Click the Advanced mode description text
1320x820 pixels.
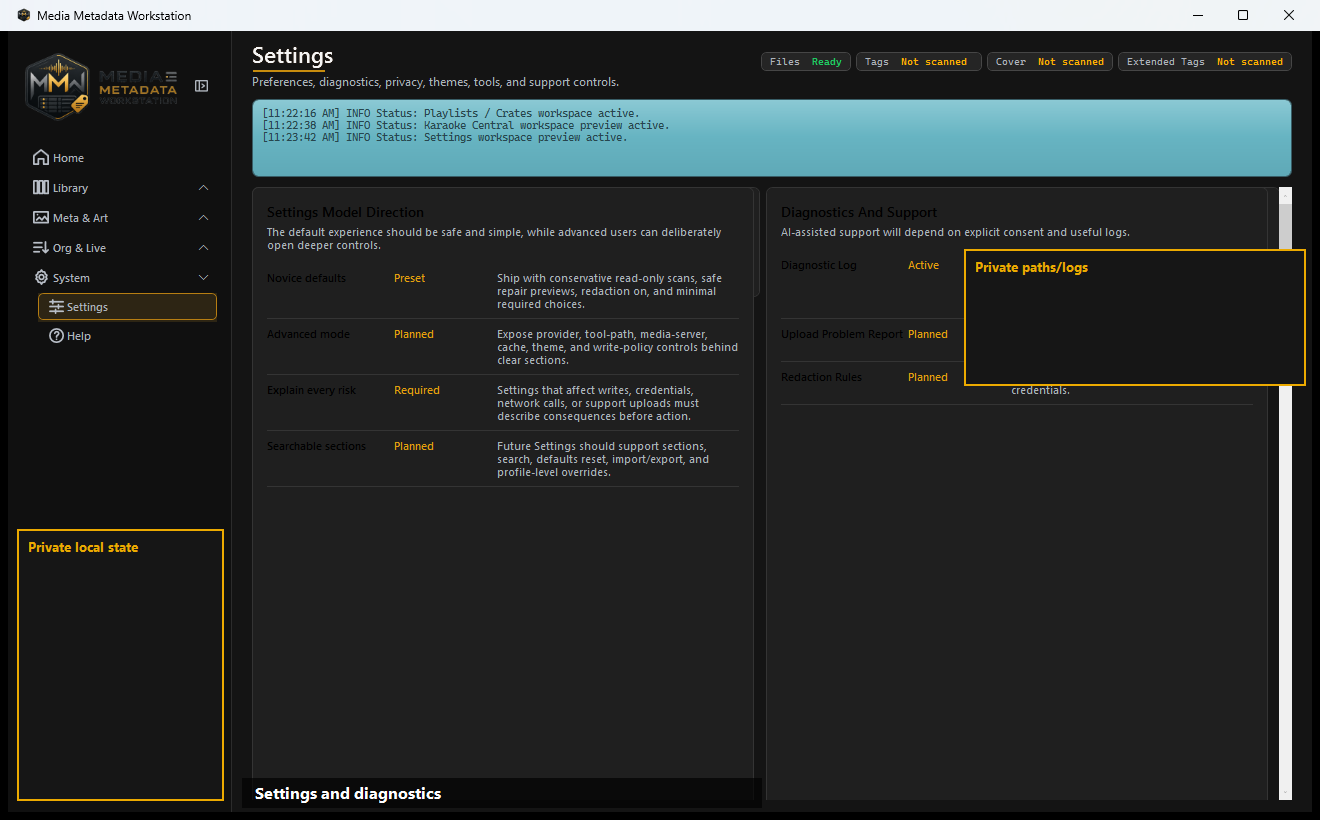coord(617,347)
